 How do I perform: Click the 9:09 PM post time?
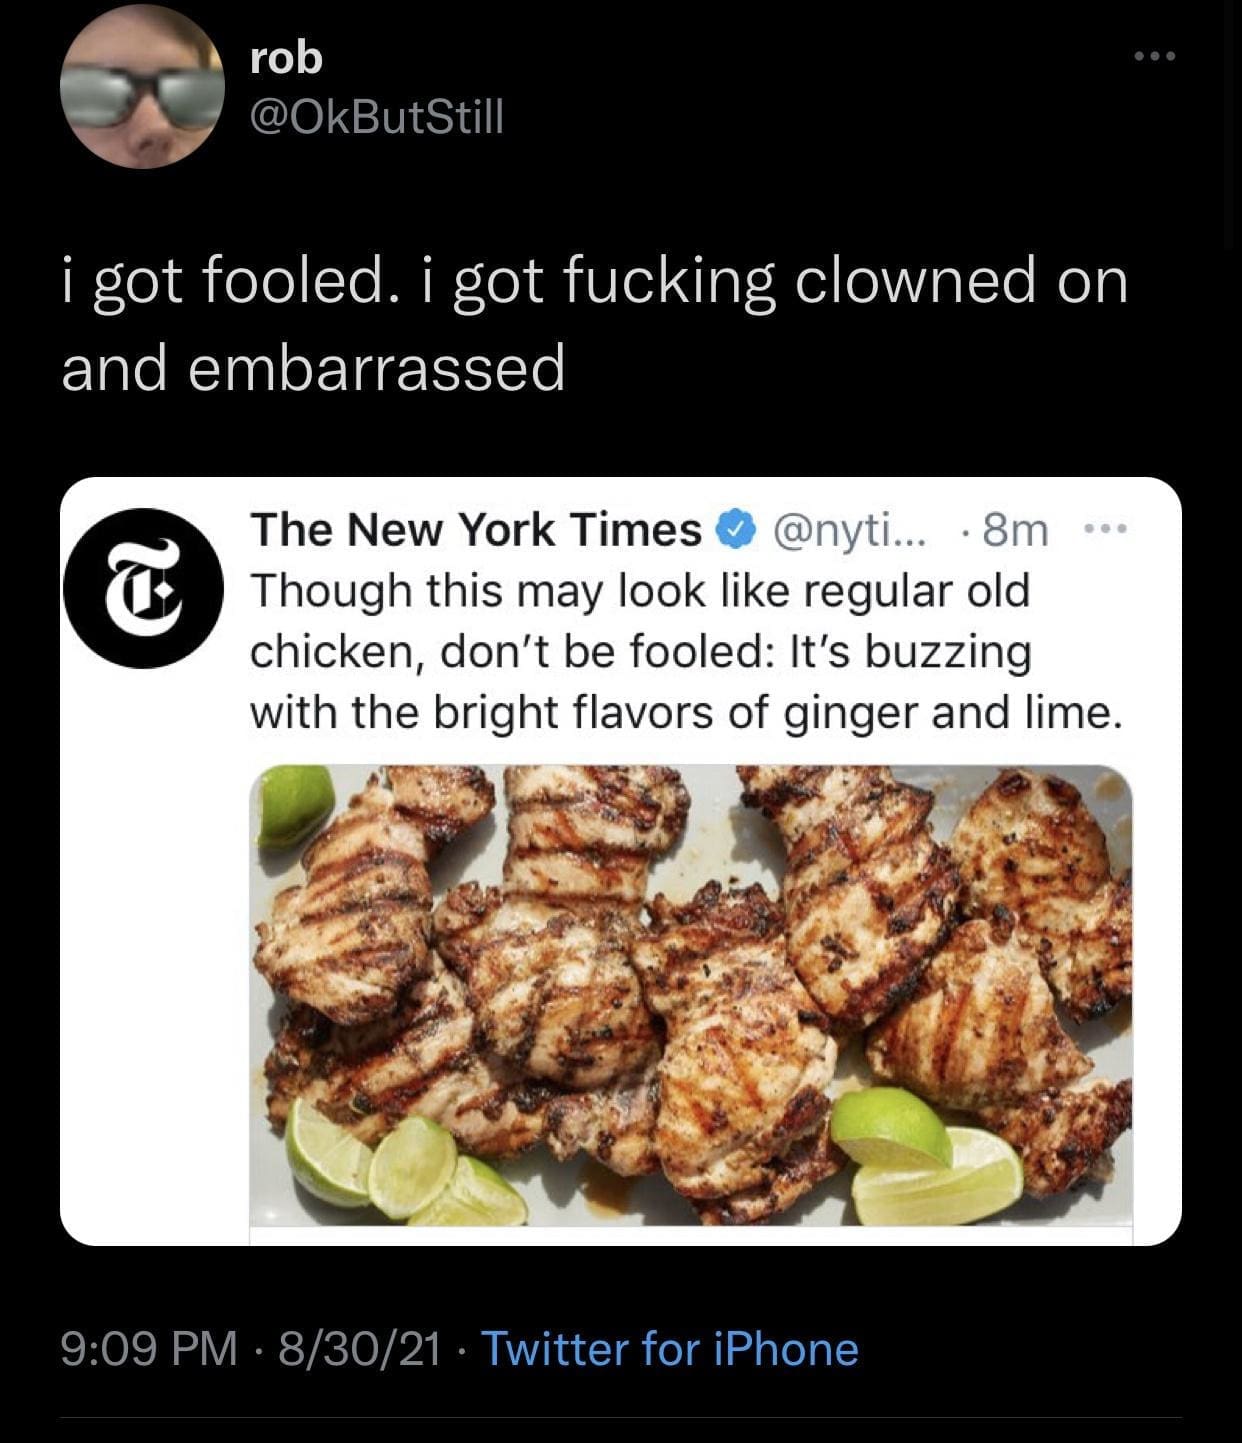[150, 1349]
